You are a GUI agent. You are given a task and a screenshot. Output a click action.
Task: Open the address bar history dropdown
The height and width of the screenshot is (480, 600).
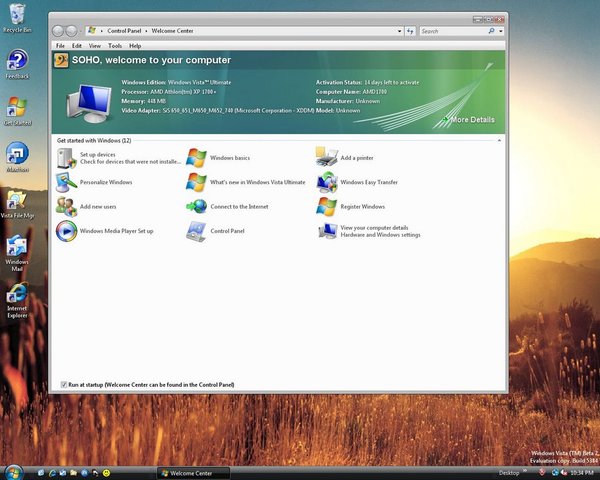click(x=399, y=31)
